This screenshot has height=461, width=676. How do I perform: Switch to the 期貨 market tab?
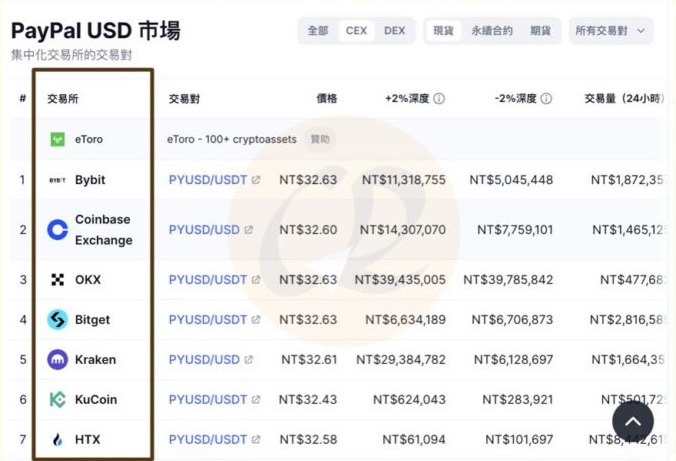click(541, 31)
